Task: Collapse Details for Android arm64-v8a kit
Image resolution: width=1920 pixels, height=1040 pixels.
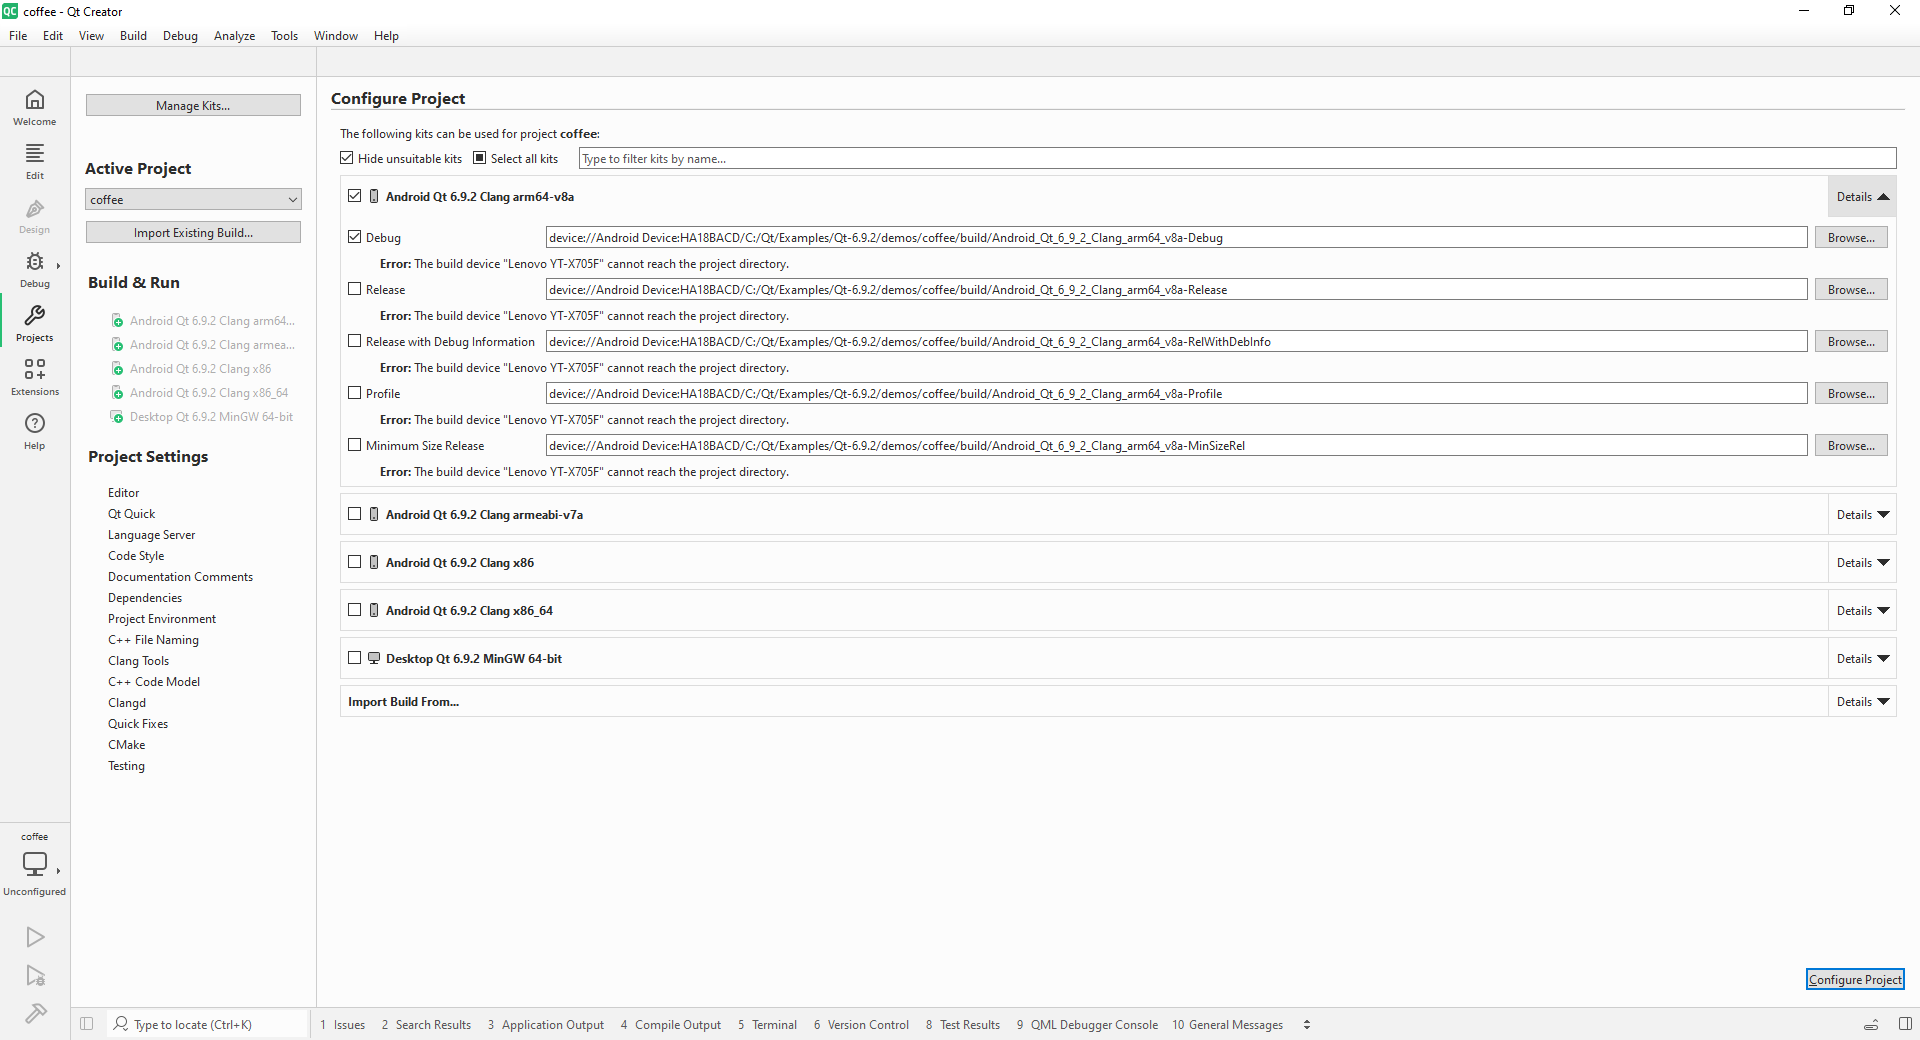Action: point(1862,197)
